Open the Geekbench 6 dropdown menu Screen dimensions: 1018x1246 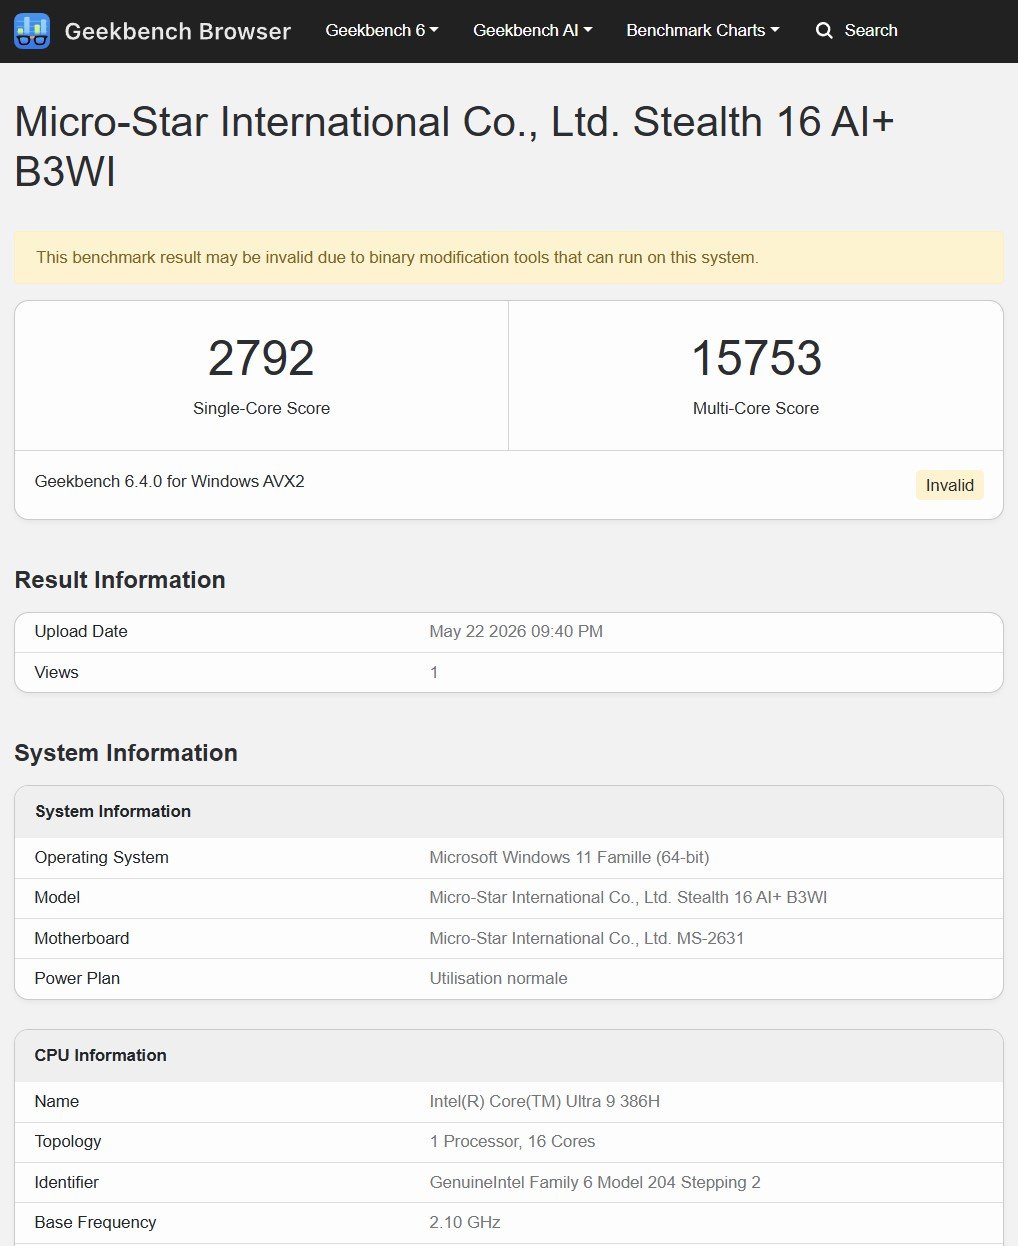(382, 30)
